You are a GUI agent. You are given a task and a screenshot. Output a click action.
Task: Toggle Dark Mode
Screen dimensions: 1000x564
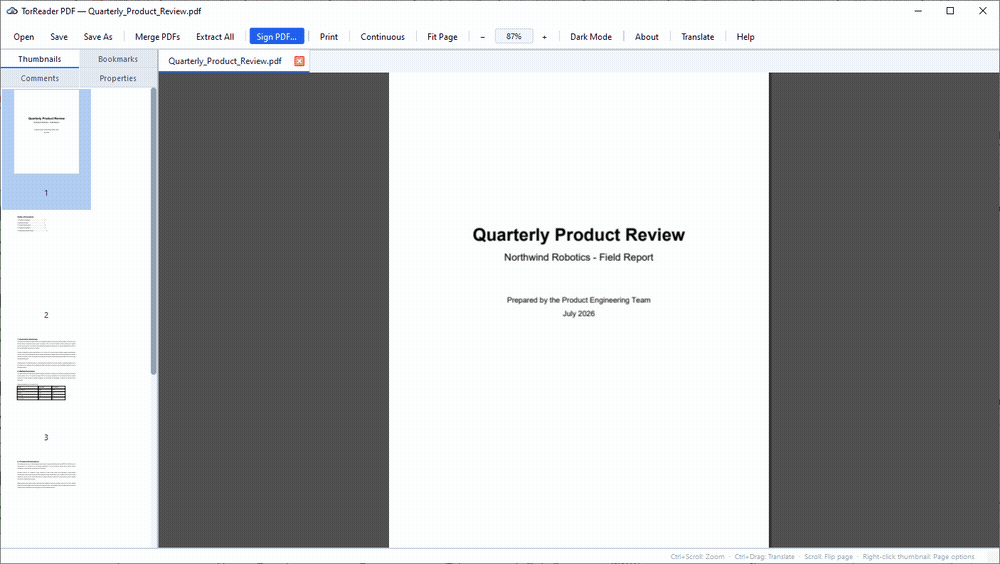click(591, 37)
